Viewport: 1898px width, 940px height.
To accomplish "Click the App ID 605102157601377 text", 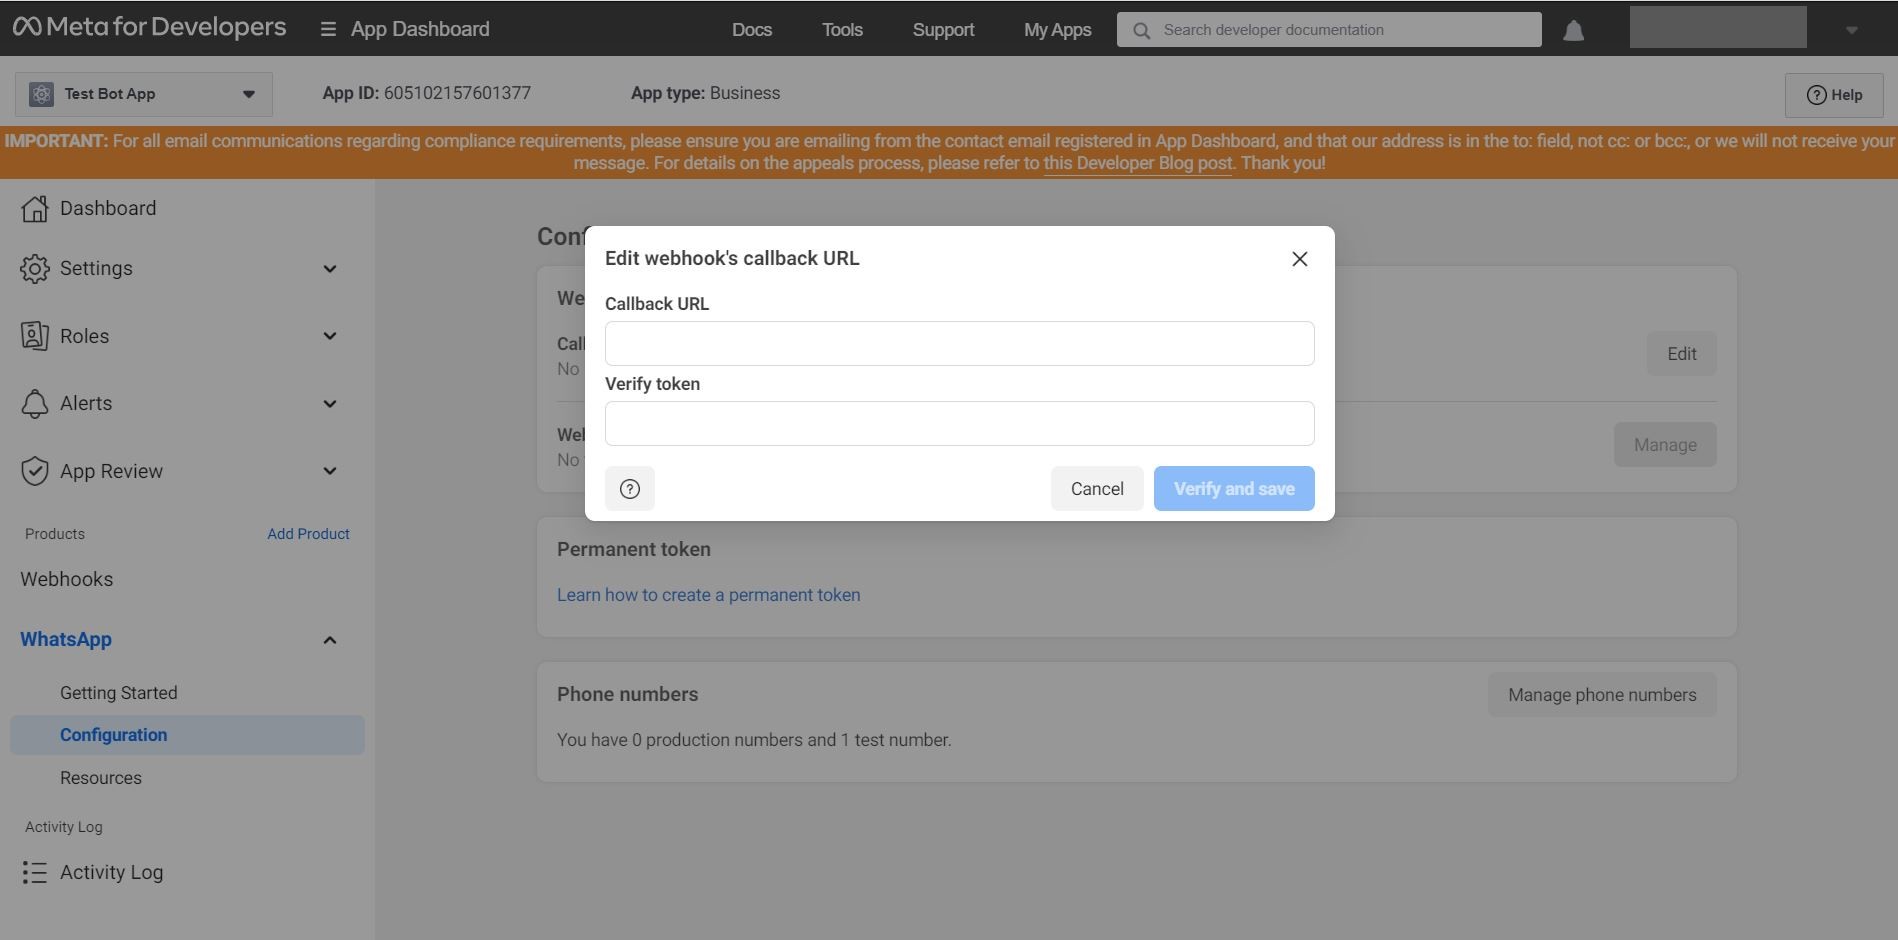I will click(x=427, y=93).
